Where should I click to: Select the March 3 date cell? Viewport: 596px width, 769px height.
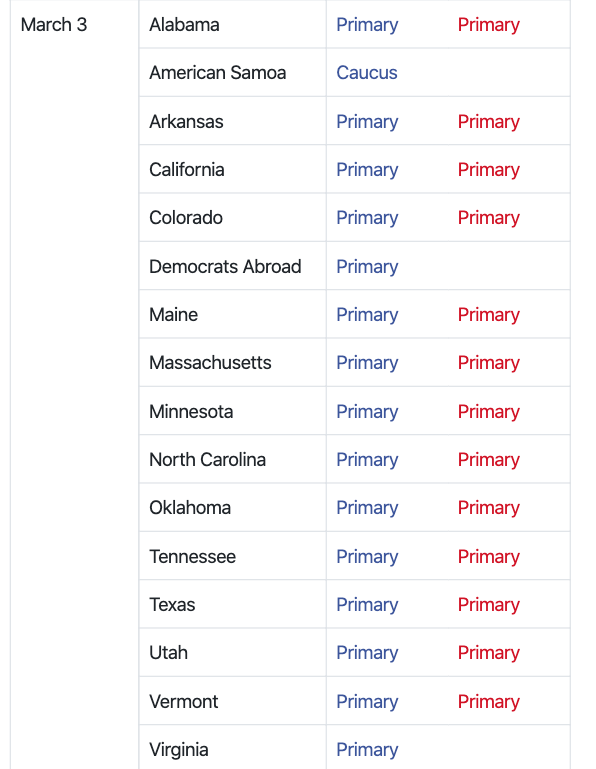75,384
